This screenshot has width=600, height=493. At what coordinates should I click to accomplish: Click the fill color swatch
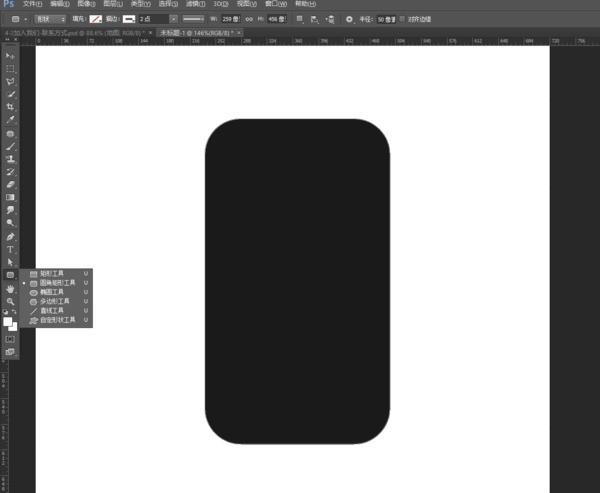click(95, 18)
